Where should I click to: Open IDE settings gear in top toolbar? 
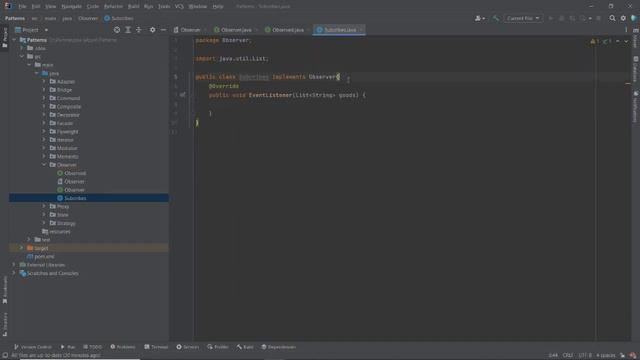(623, 18)
